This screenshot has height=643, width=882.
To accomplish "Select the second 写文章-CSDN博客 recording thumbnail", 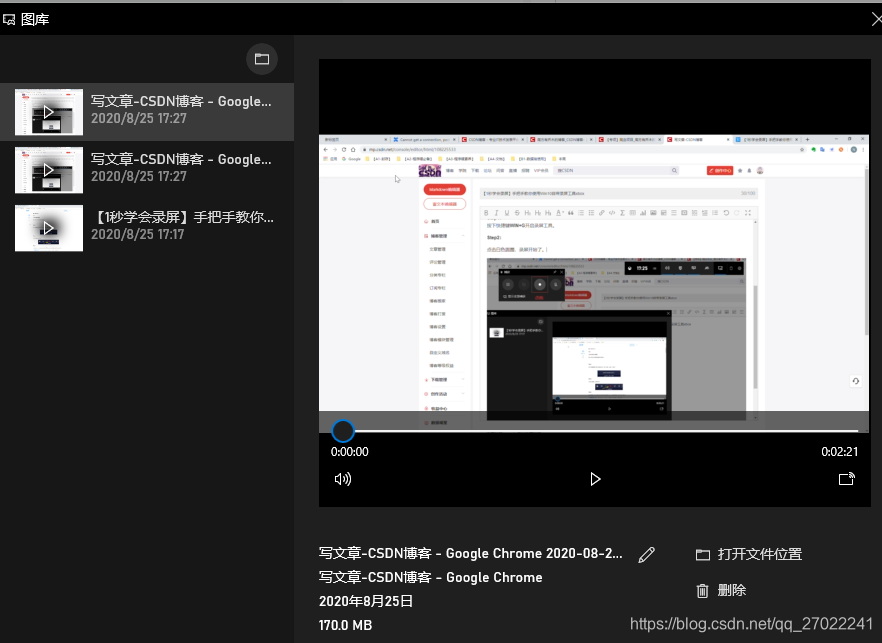I will click(x=49, y=170).
